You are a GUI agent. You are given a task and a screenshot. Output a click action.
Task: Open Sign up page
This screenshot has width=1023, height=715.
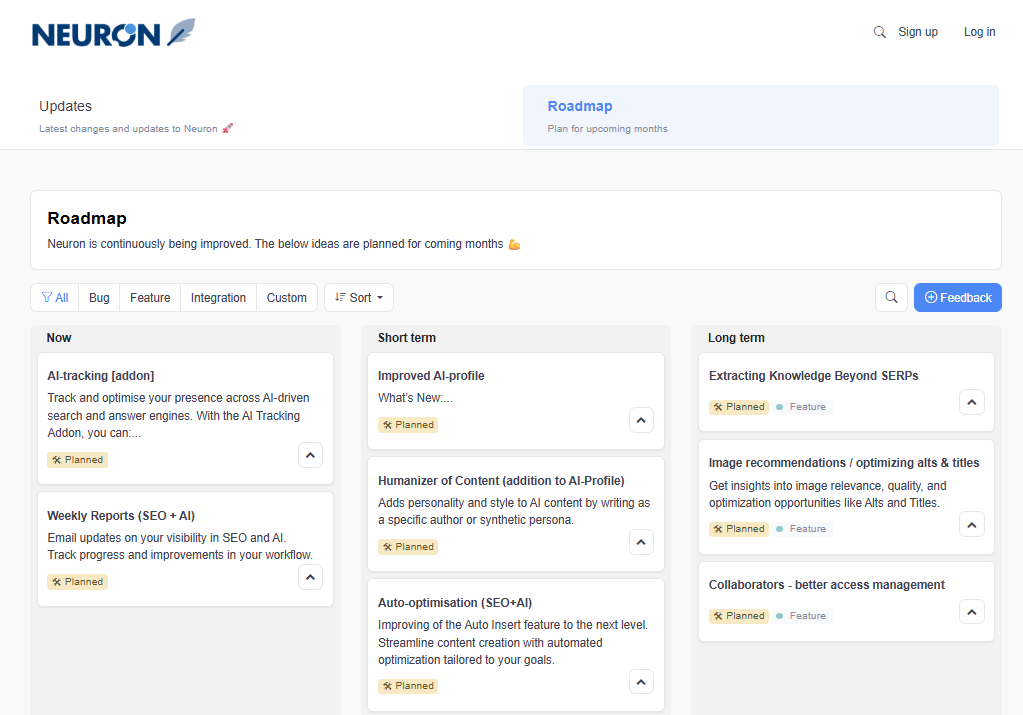[917, 32]
